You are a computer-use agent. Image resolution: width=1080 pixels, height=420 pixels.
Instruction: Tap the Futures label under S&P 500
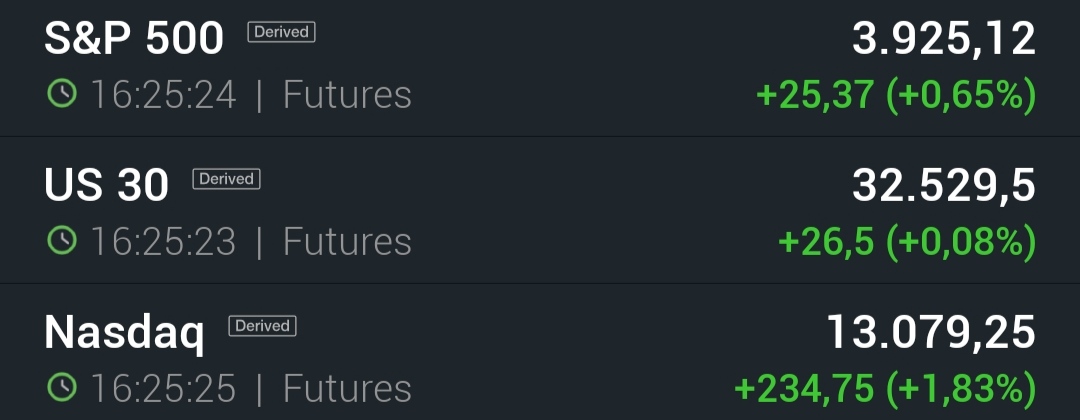[x=347, y=95]
